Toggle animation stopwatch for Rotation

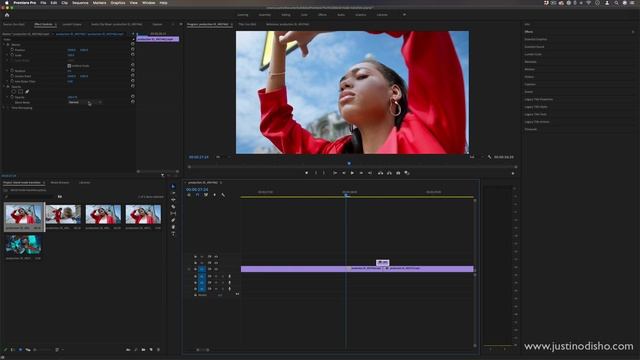pyautogui.click(x=12, y=71)
